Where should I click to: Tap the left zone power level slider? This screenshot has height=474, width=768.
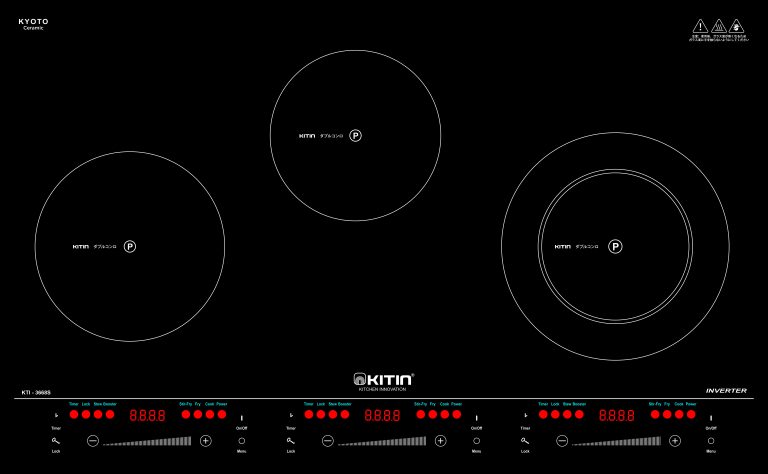click(x=148, y=441)
